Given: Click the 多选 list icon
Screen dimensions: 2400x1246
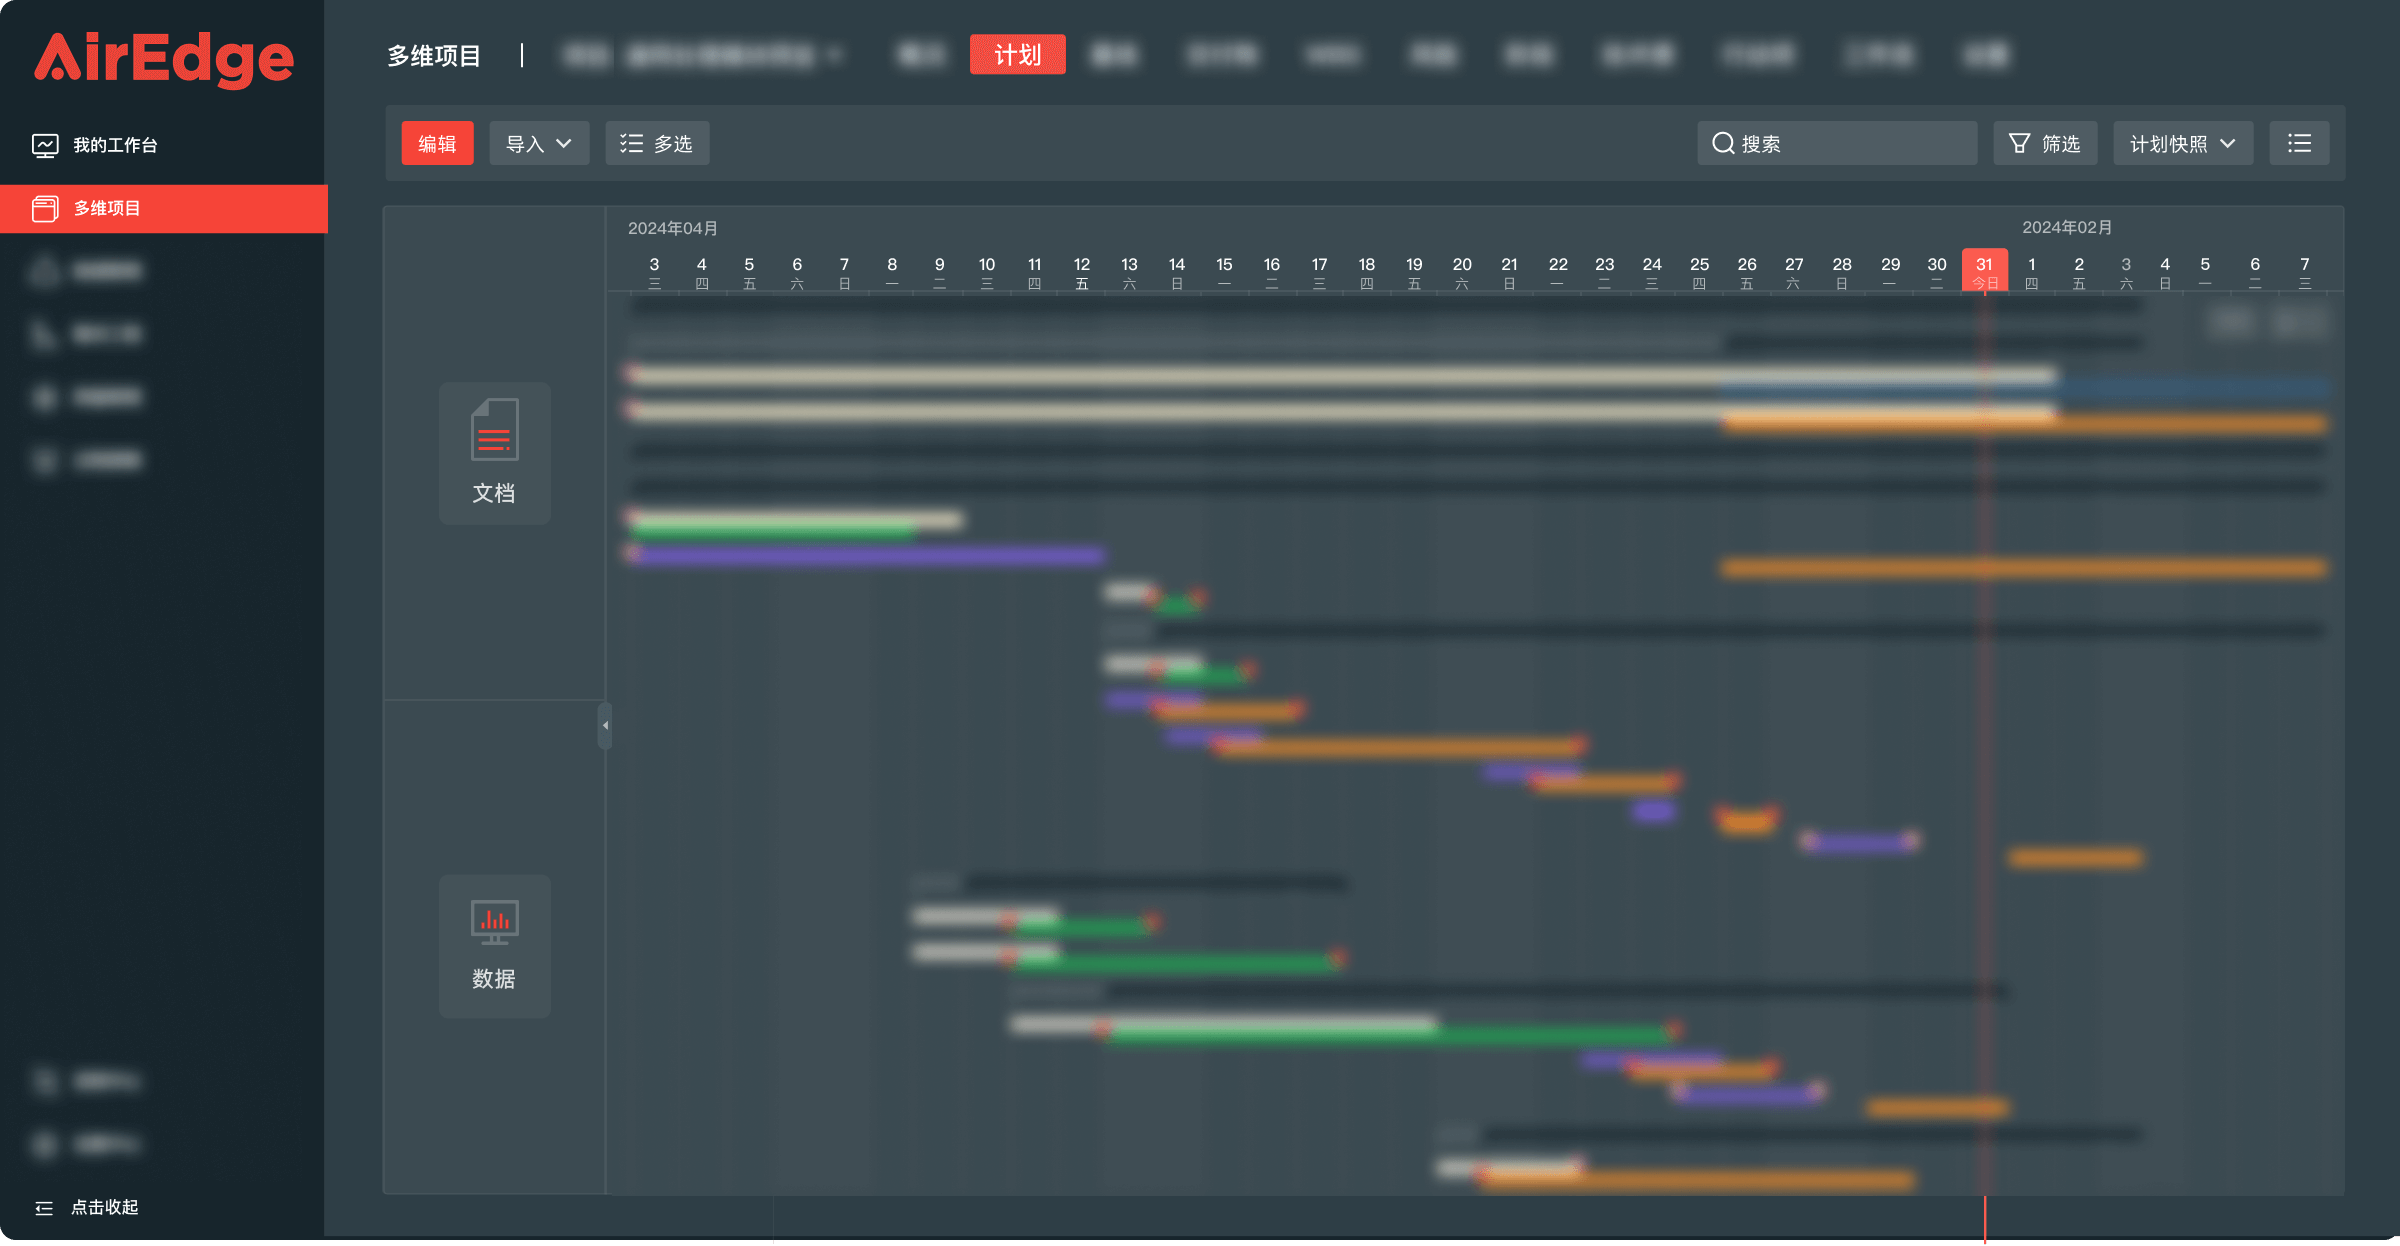Looking at the screenshot, I should click(631, 144).
